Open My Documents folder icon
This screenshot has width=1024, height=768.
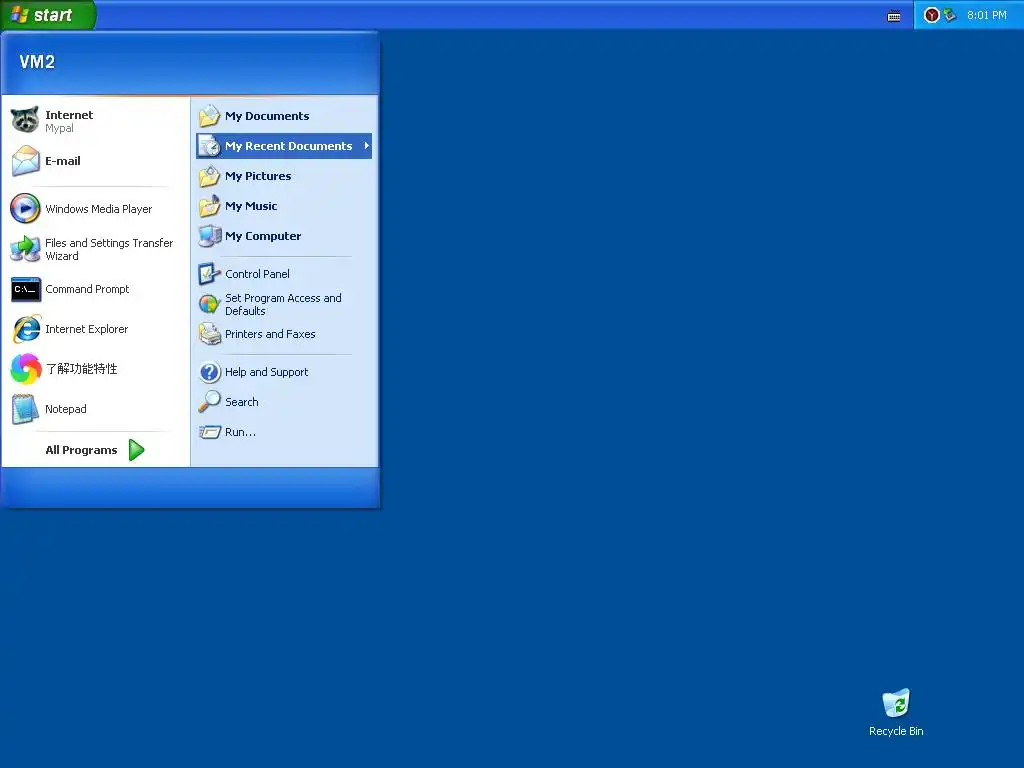[x=210, y=116]
